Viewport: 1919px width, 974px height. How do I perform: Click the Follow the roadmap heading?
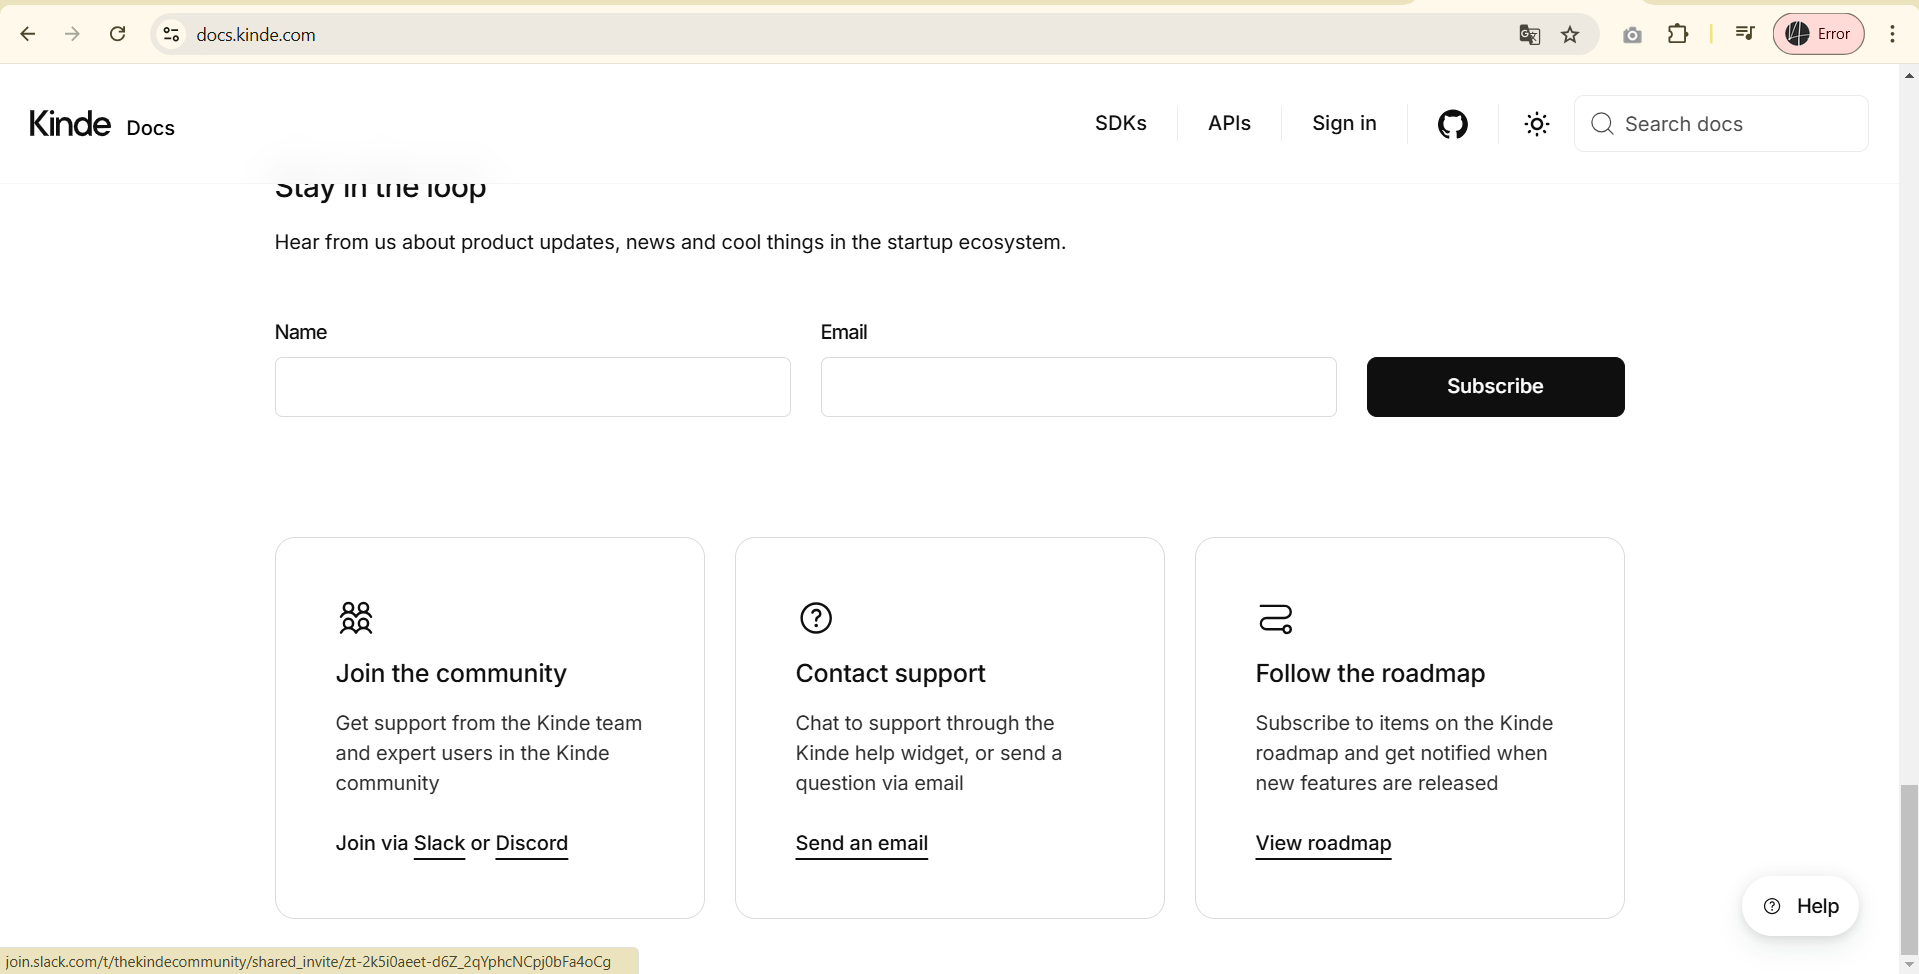[x=1370, y=673]
